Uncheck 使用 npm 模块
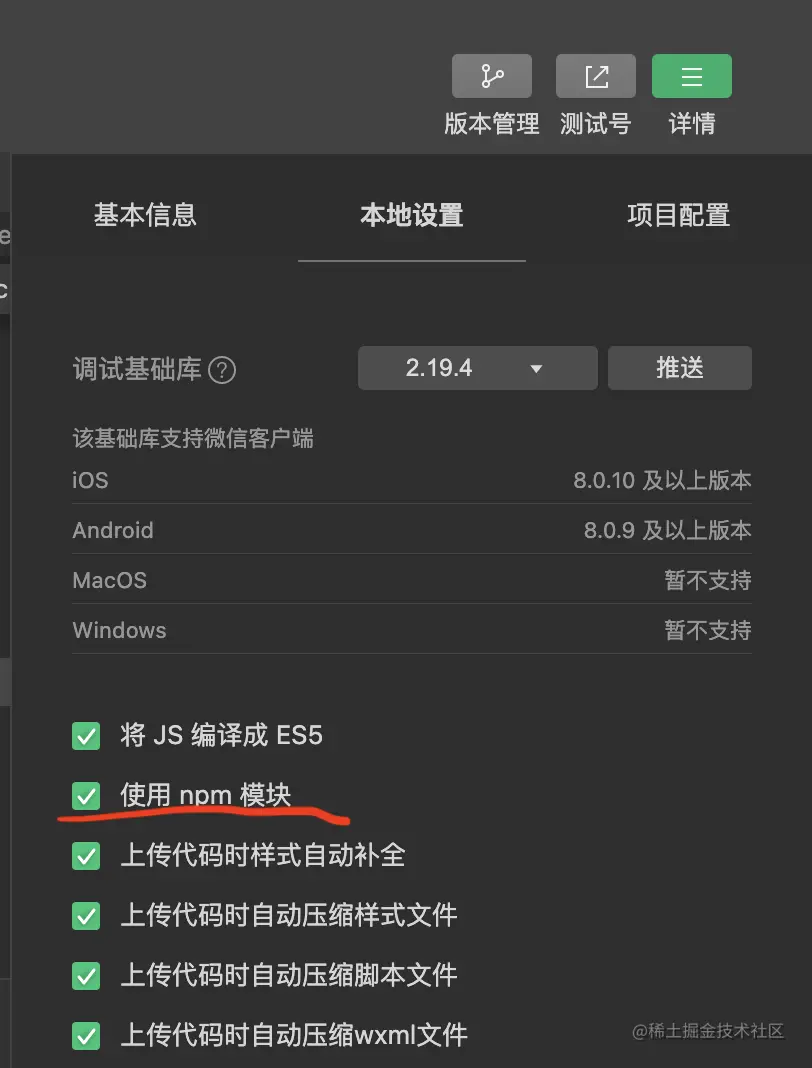Image resolution: width=812 pixels, height=1068 pixels. pyautogui.click(x=86, y=795)
